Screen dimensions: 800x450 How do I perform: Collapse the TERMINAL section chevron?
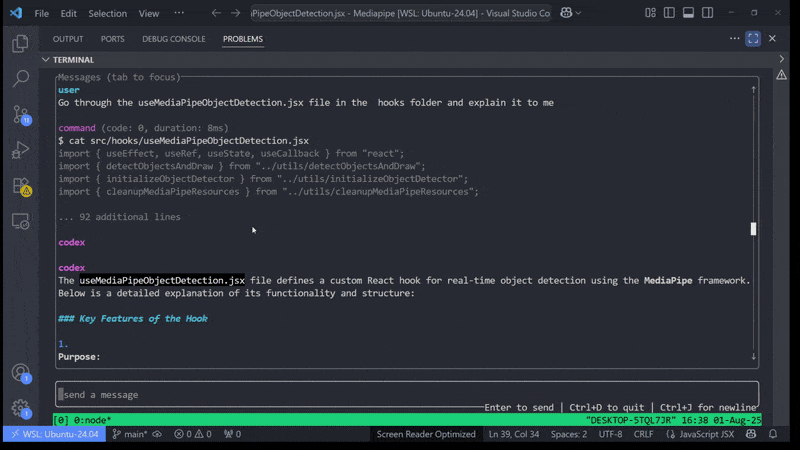pyautogui.click(x=46, y=60)
